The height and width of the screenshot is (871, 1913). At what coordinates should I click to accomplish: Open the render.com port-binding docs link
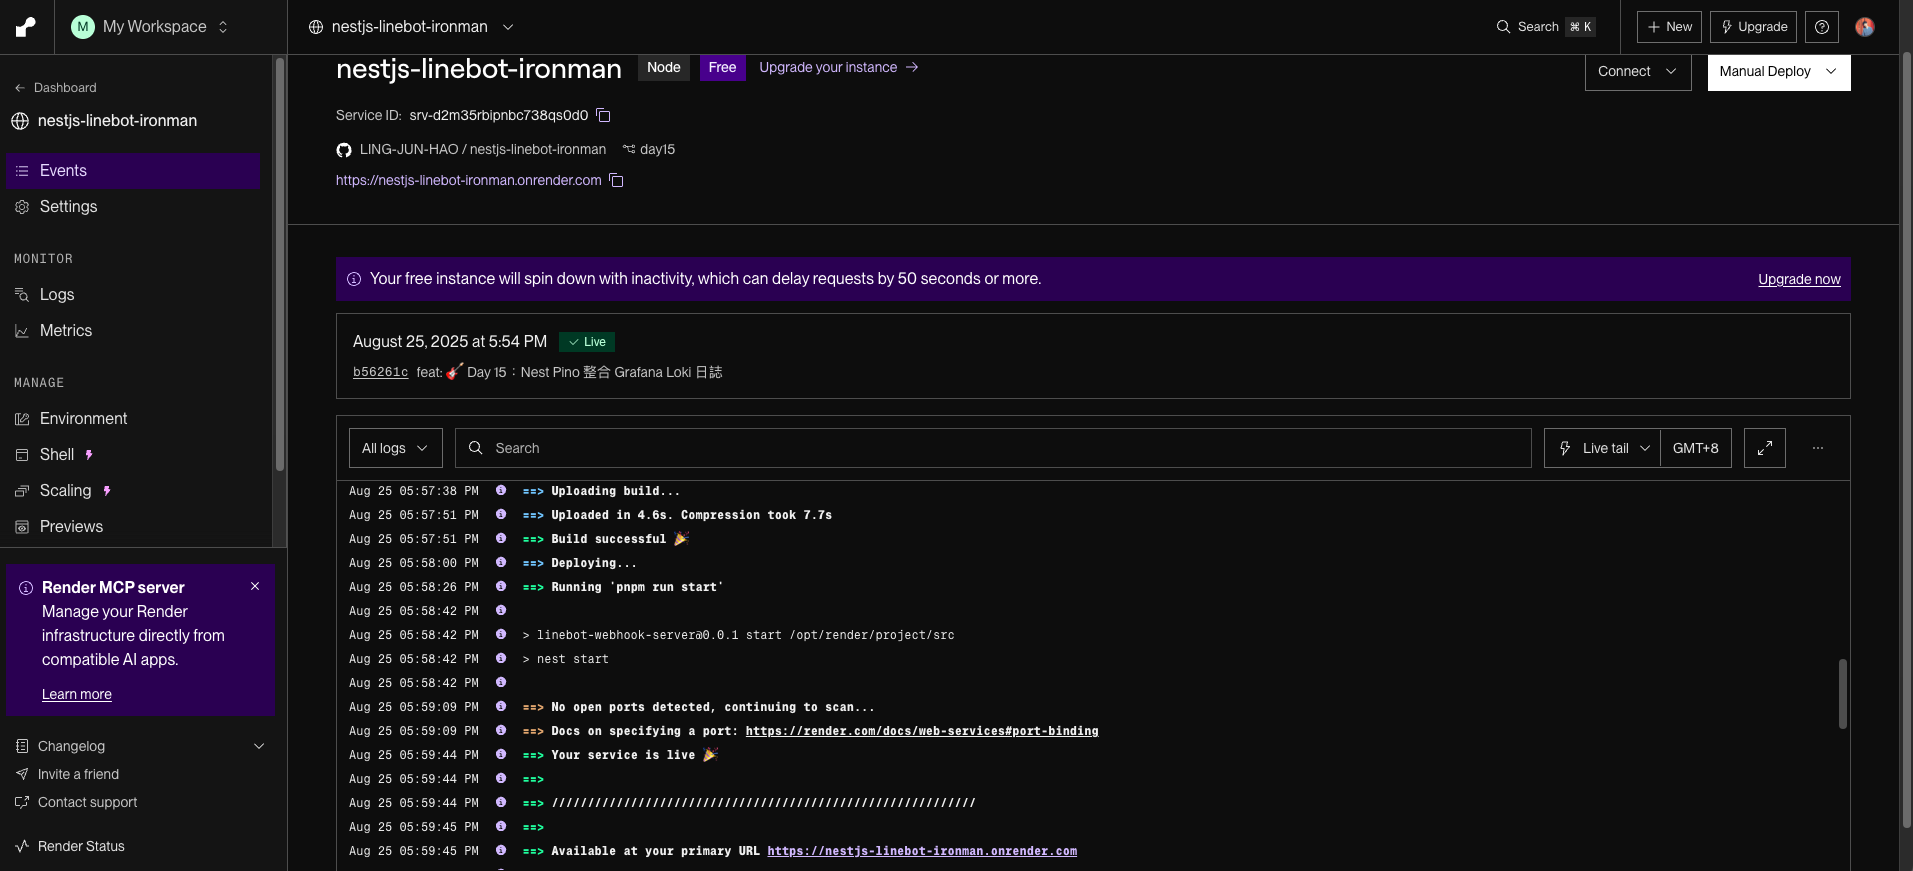pos(922,731)
